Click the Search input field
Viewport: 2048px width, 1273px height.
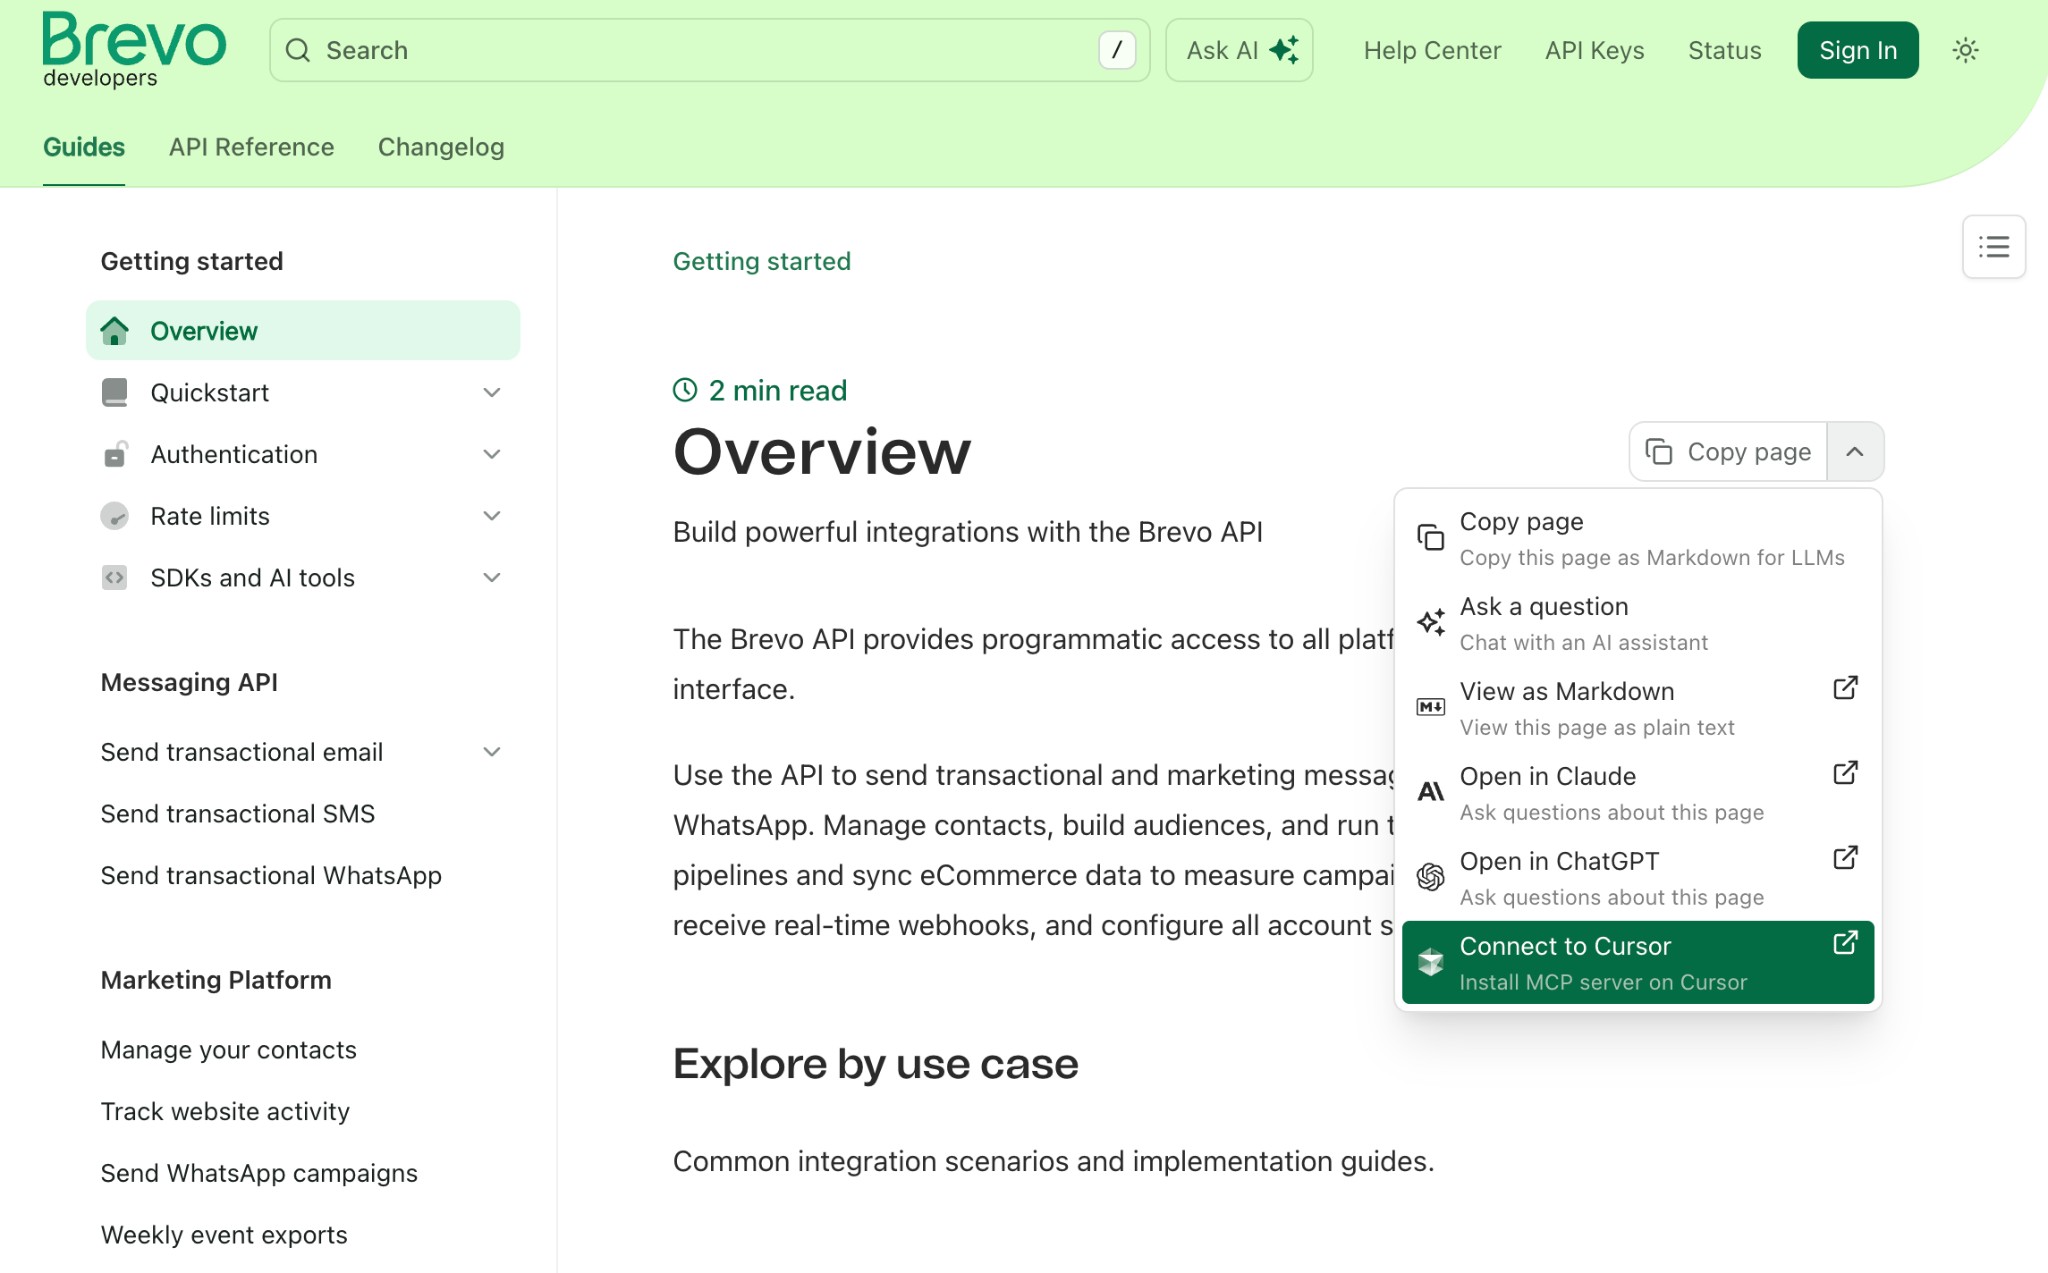click(x=700, y=50)
